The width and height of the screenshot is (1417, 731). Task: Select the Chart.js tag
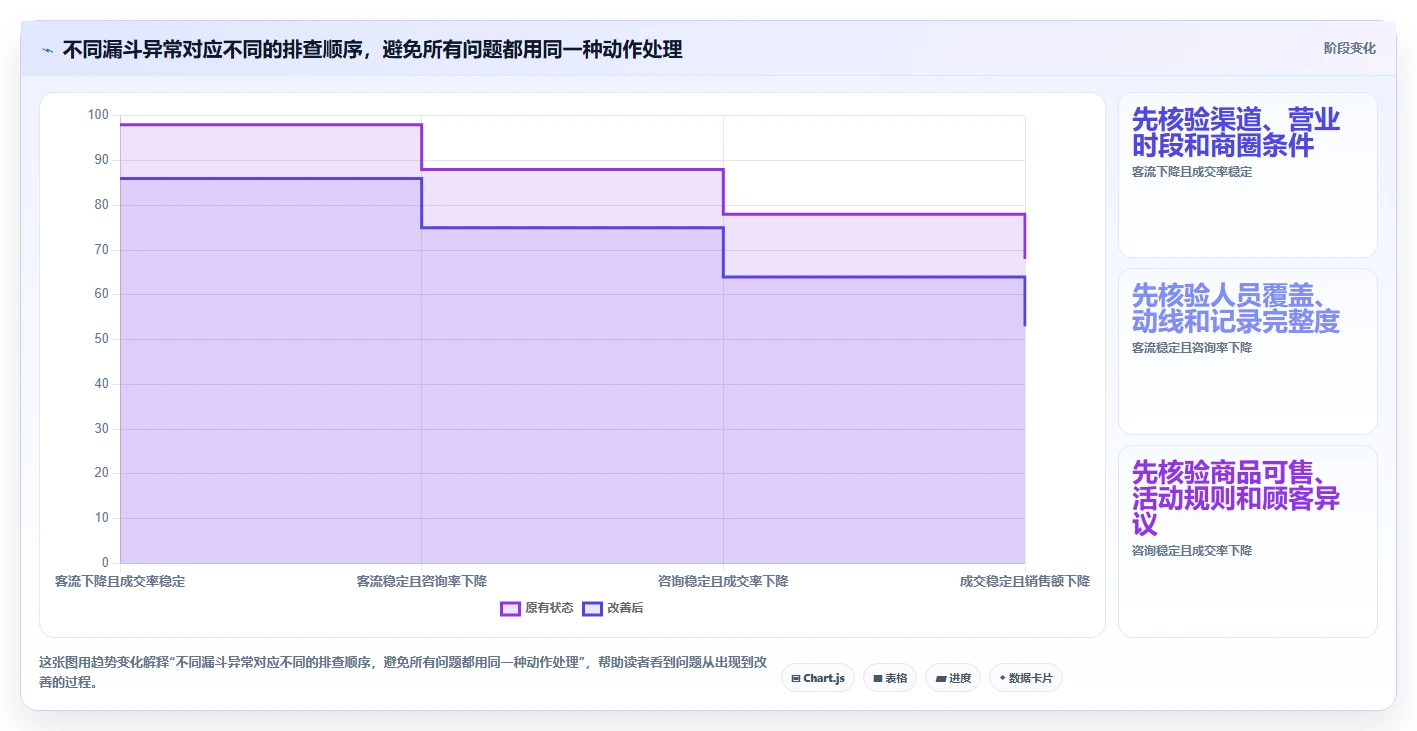click(818, 678)
